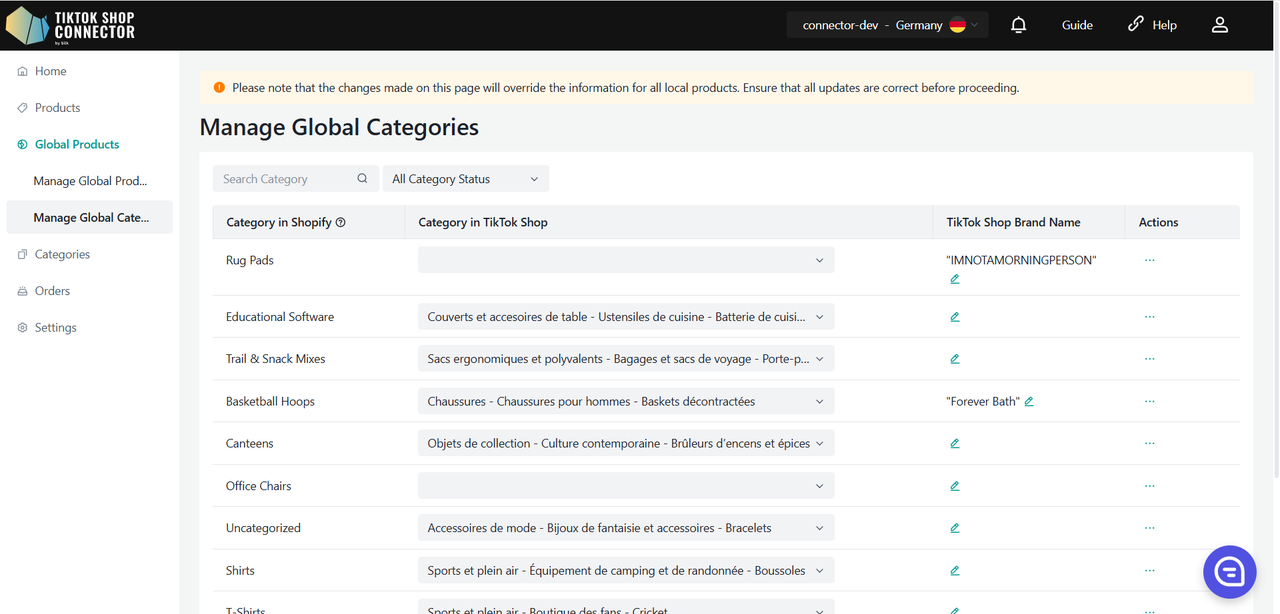This screenshot has height=614, width=1280.
Task: Click the TikTok Shop Connector logo
Action: [70, 25]
